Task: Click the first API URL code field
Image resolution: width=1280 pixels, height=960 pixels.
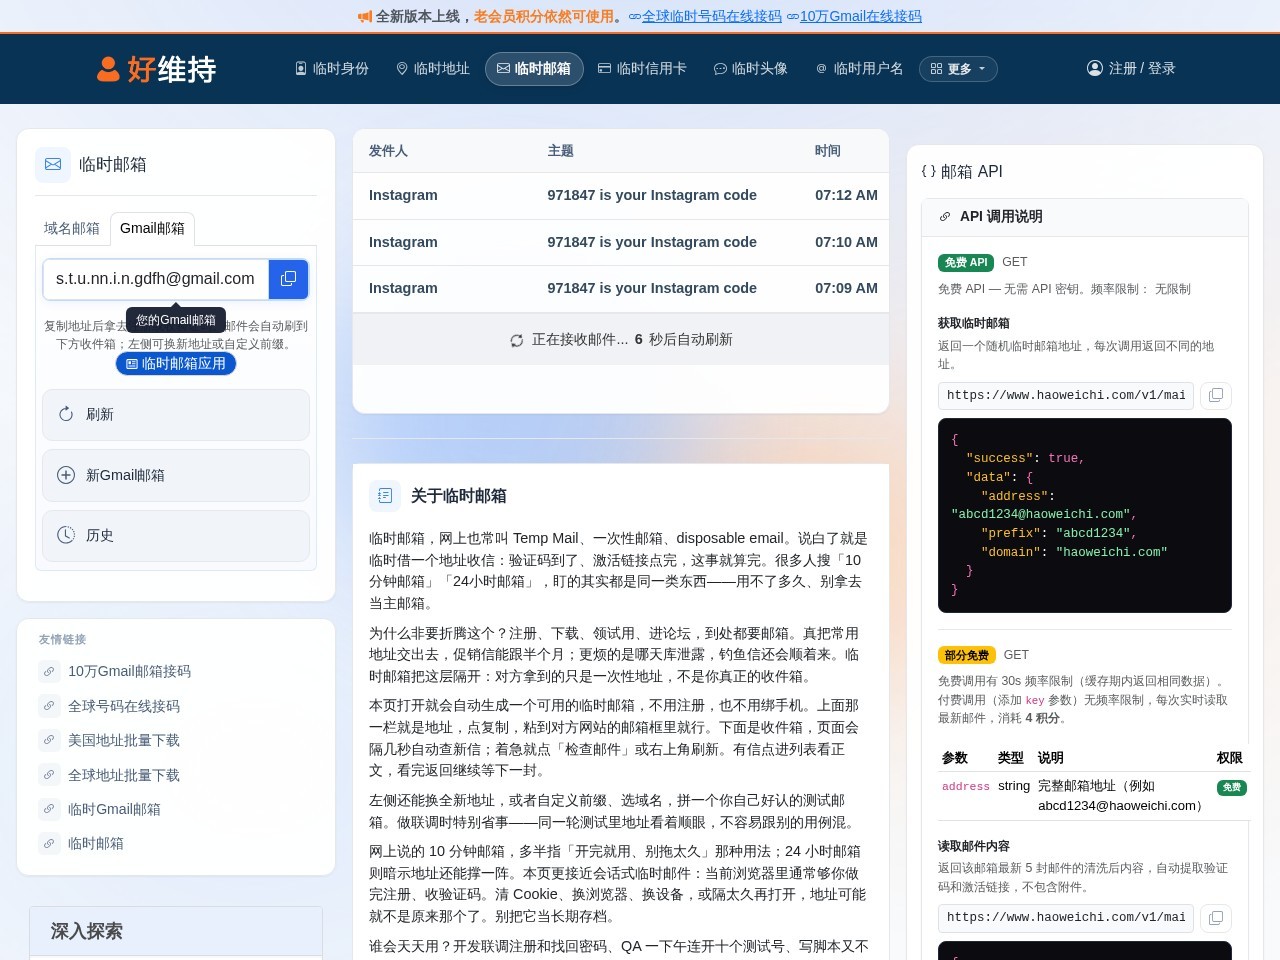Action: pyautogui.click(x=1066, y=395)
